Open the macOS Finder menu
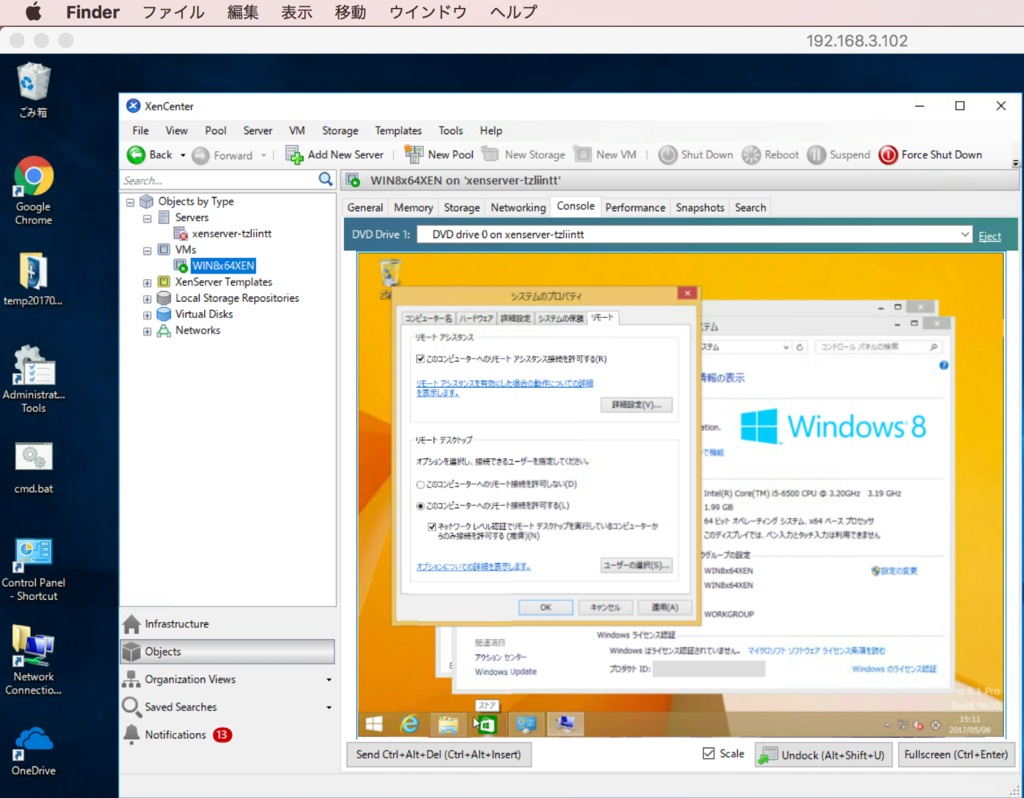The width and height of the screenshot is (1024, 798). tap(93, 12)
